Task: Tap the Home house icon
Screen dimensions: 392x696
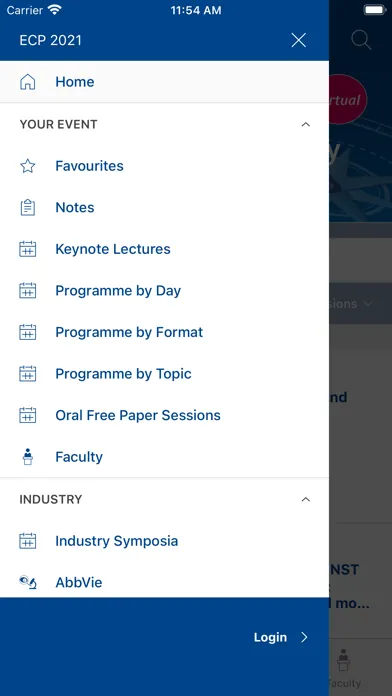Action: pos(28,82)
